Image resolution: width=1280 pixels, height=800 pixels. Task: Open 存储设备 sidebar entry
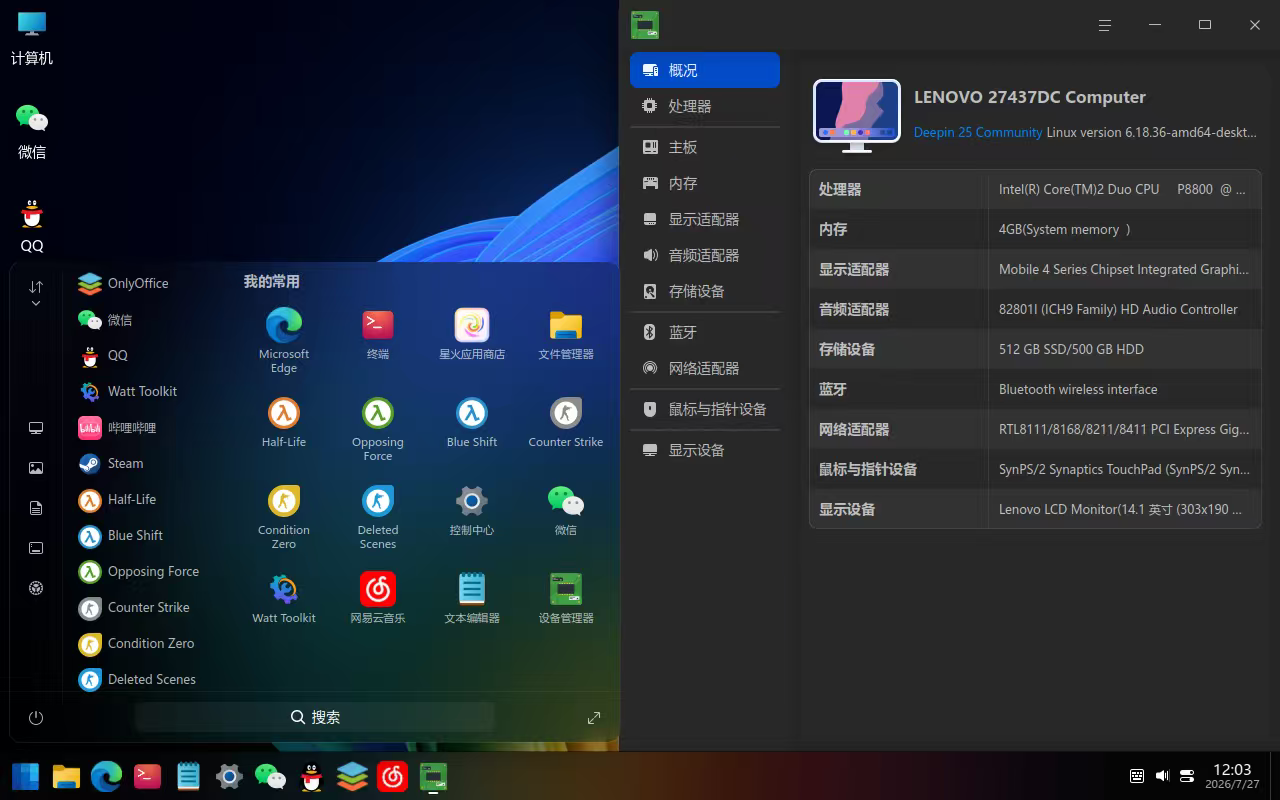click(x=705, y=291)
